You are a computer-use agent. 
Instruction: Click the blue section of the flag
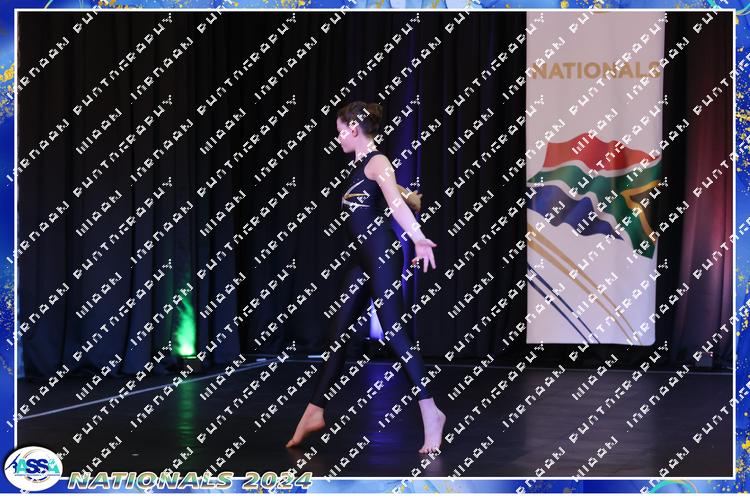[567, 212]
